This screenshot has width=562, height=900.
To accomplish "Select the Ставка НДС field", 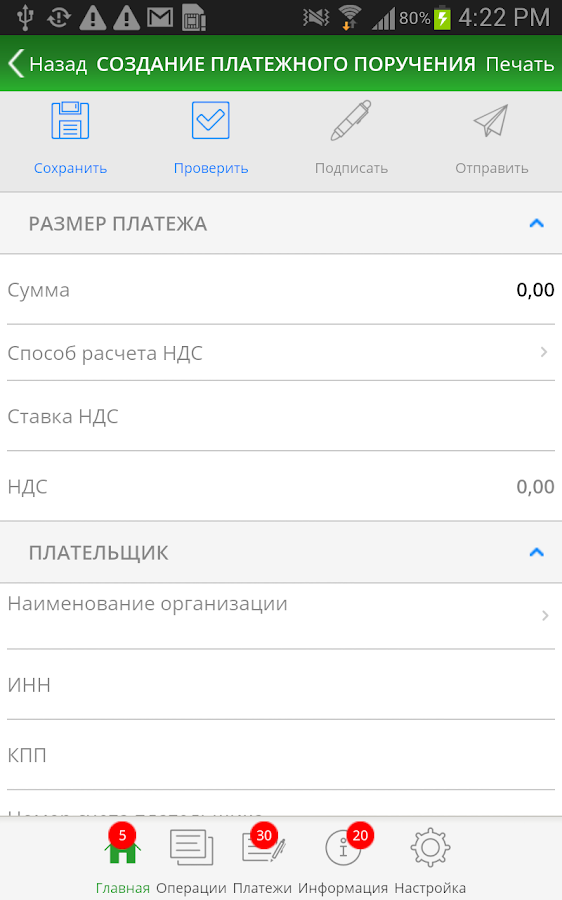I will coord(281,416).
